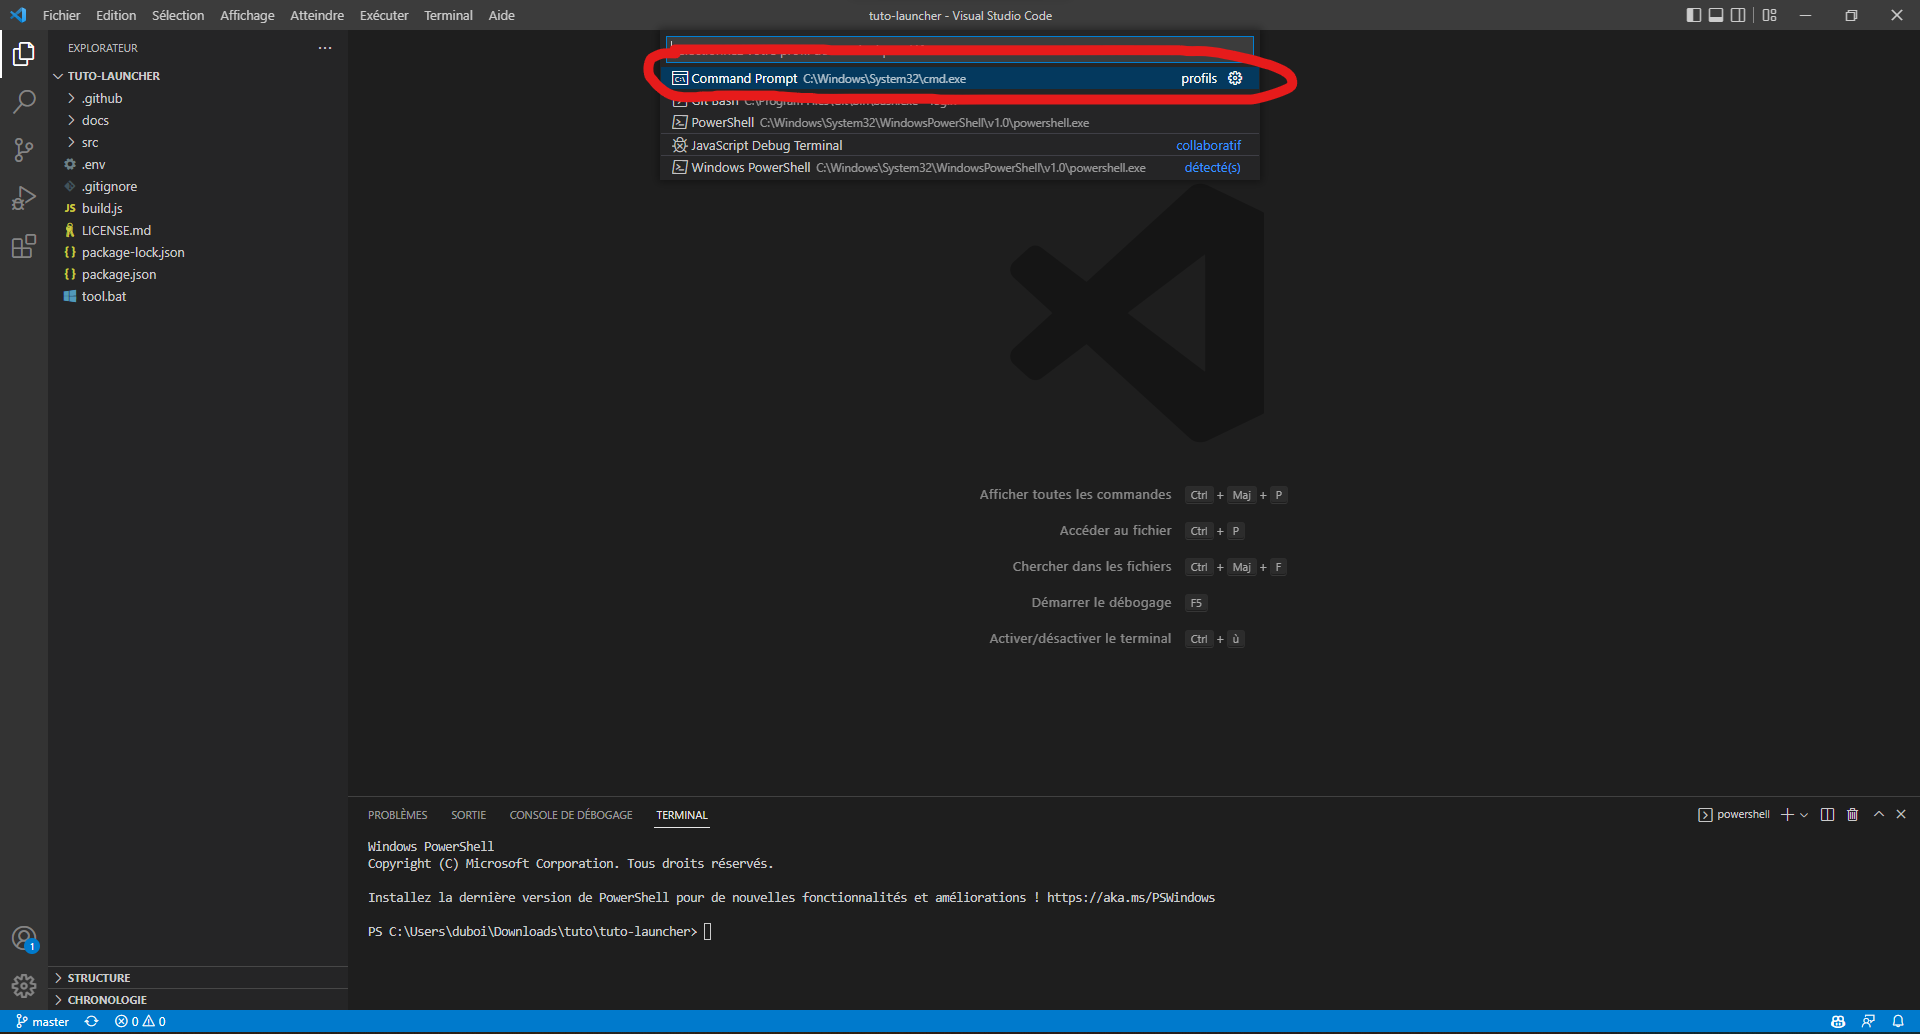Open the Terminal menu

(448, 15)
